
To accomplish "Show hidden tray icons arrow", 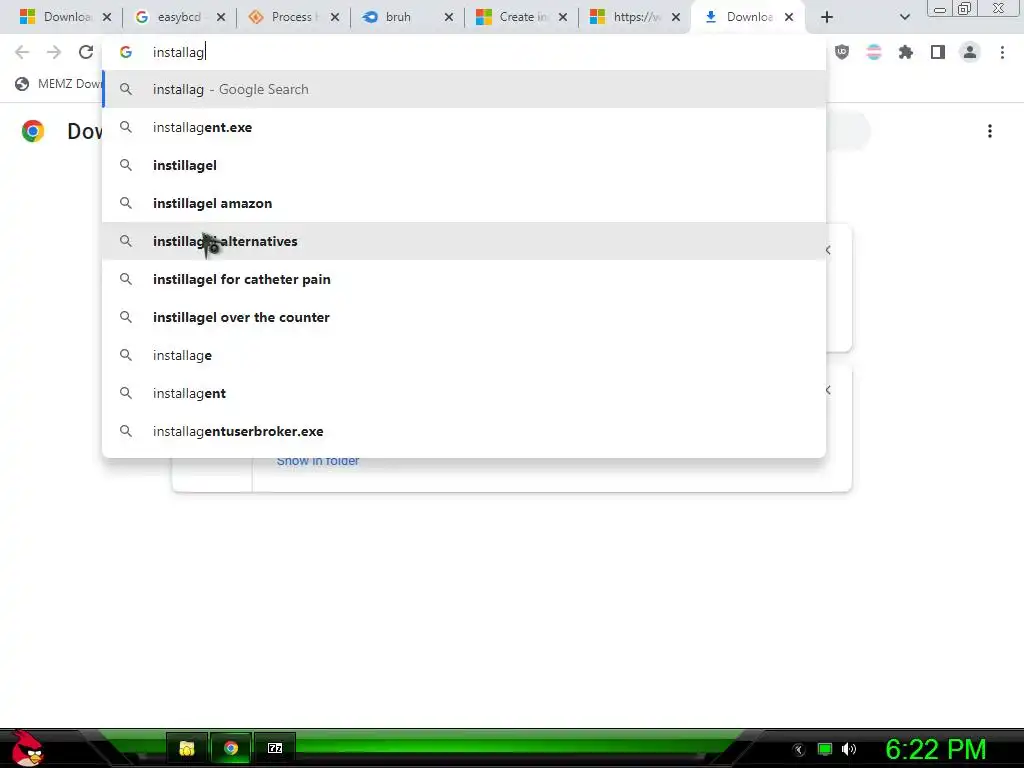I will [x=799, y=750].
